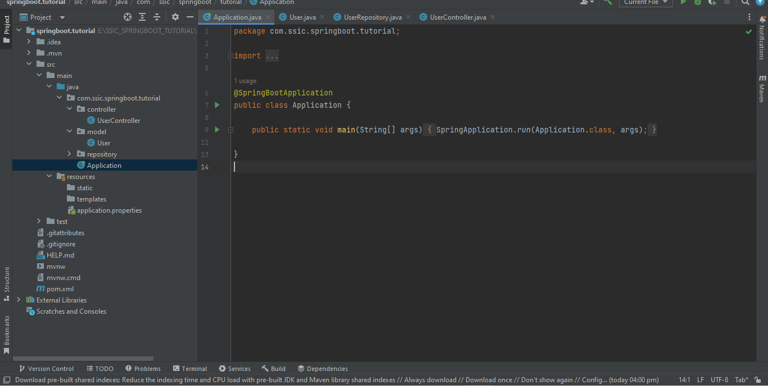Expand the .idea folder

[x=29, y=42]
